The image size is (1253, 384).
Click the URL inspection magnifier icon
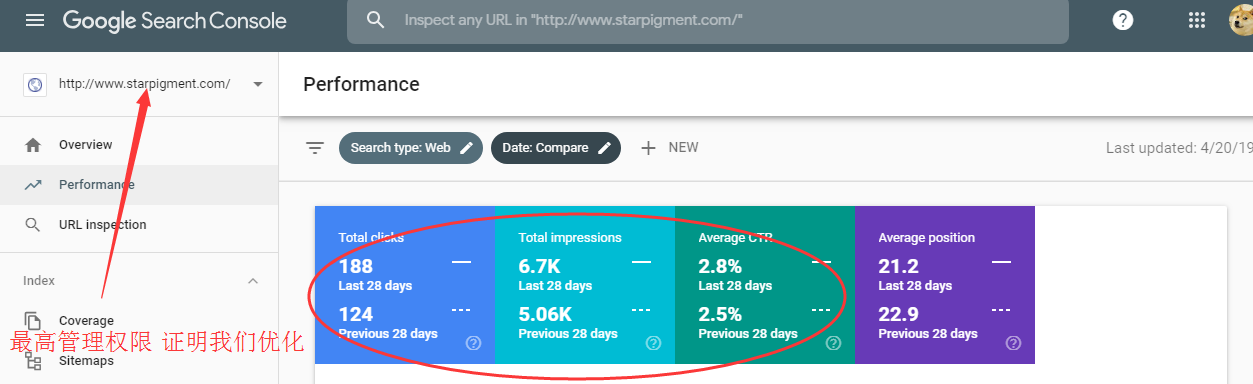pyautogui.click(x=33, y=225)
